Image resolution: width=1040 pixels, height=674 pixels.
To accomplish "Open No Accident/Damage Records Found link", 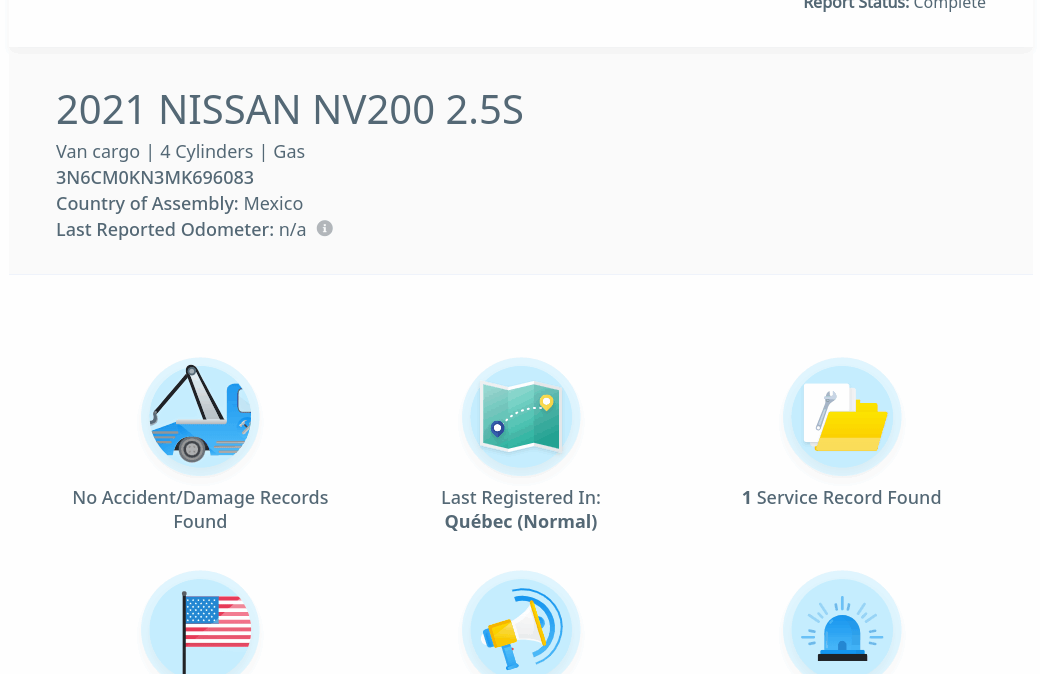I will 200,509.
